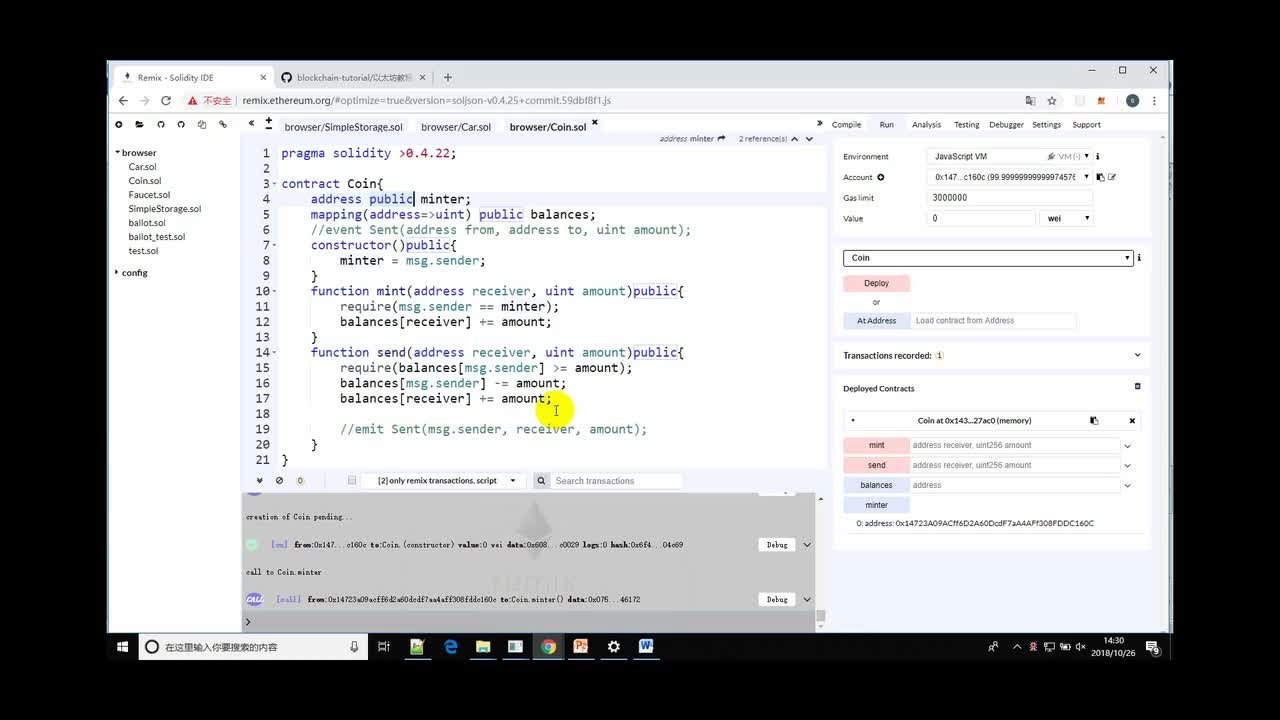Debug the Coin.minter call
The height and width of the screenshot is (720, 1280).
[777, 600]
